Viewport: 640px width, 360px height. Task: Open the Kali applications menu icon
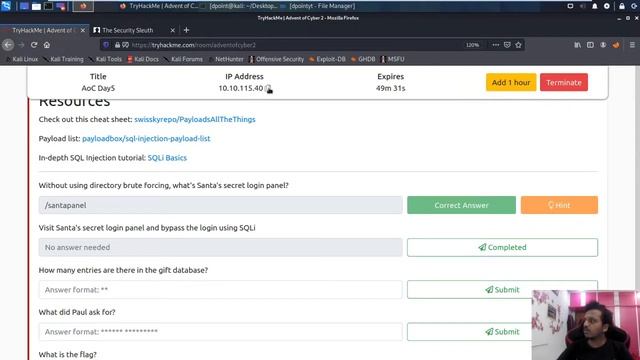coord(6,6)
